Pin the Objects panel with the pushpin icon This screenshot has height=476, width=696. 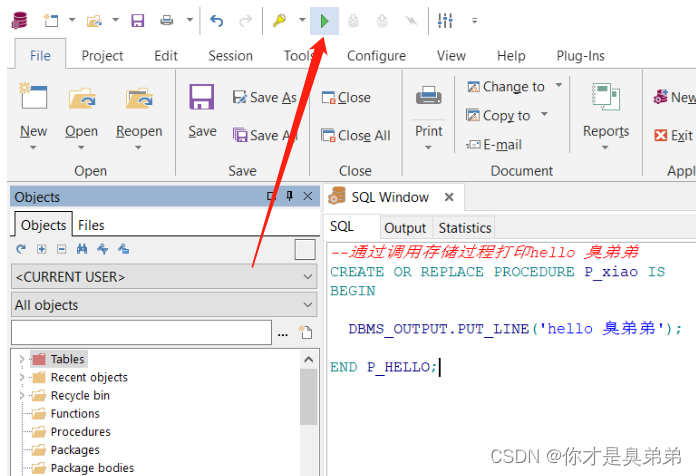click(290, 196)
